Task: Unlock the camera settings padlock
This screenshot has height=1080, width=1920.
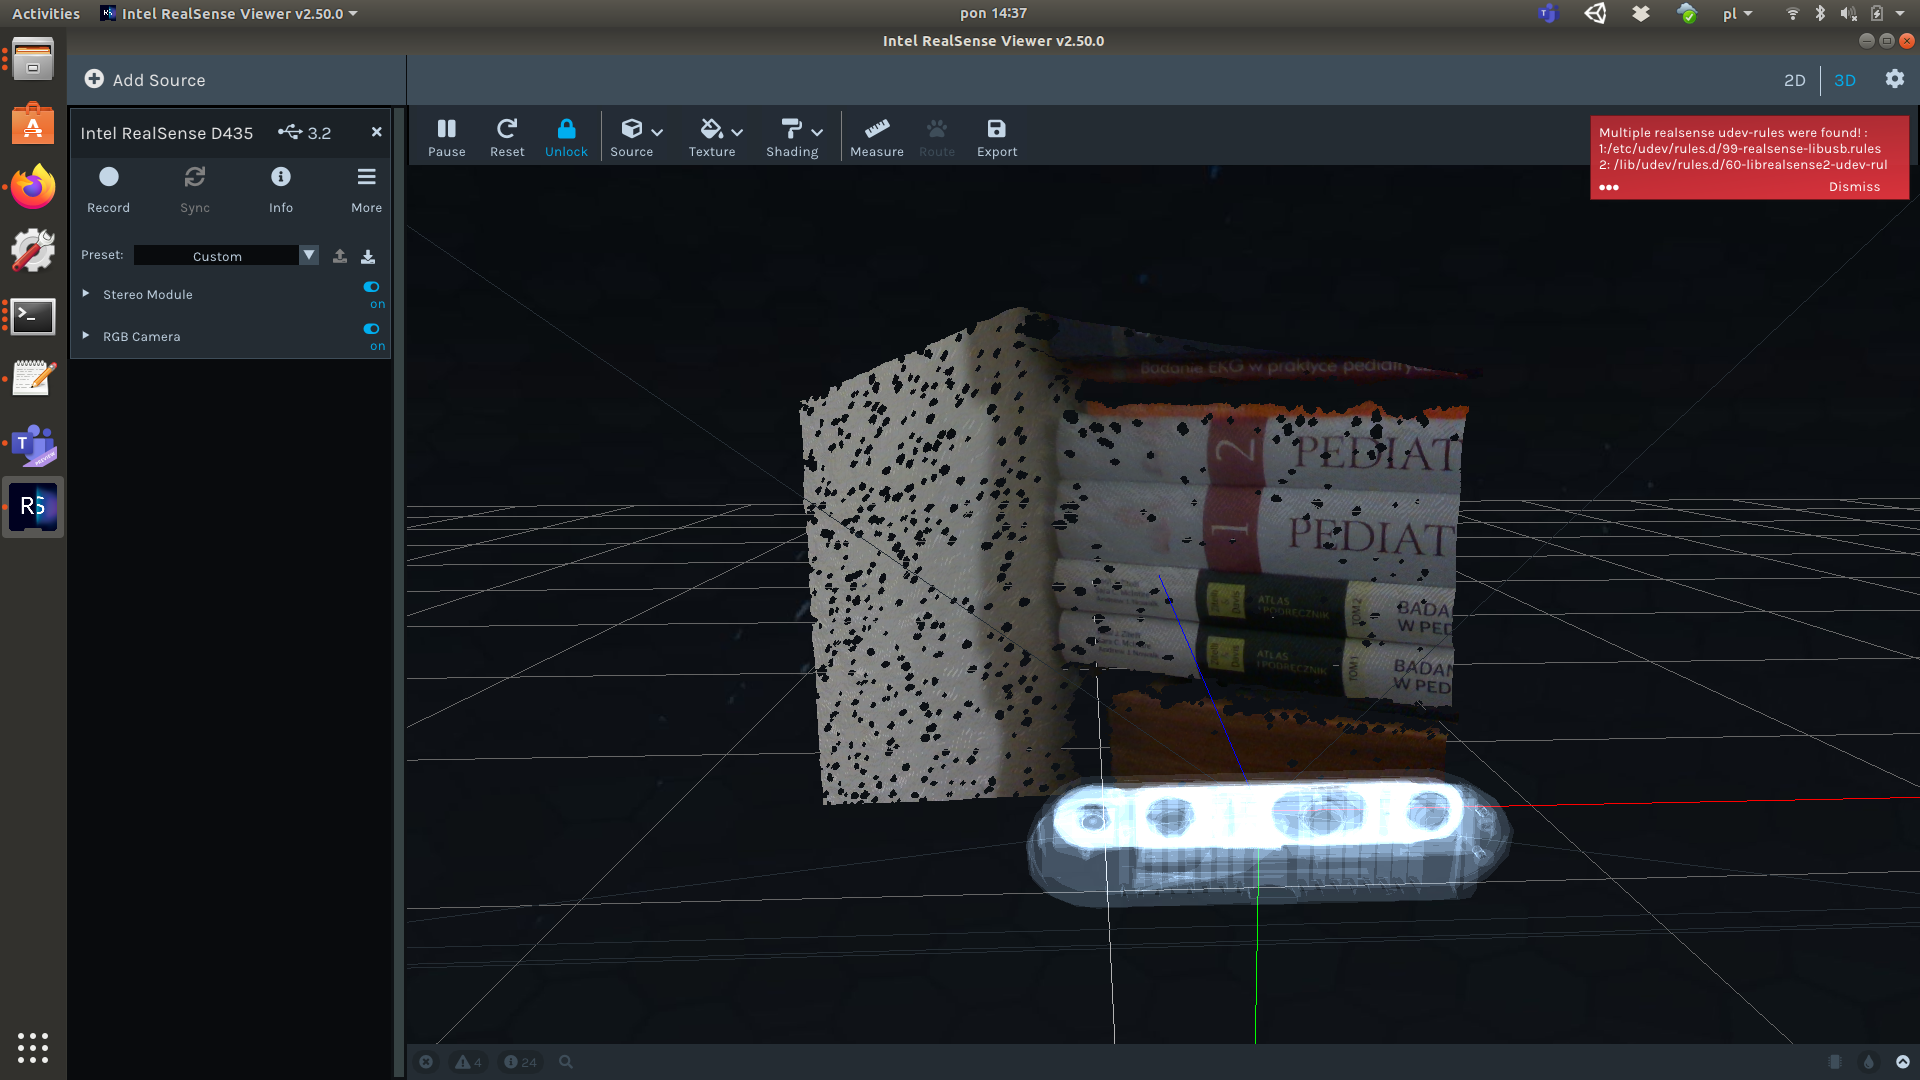Action: pyautogui.click(x=566, y=136)
